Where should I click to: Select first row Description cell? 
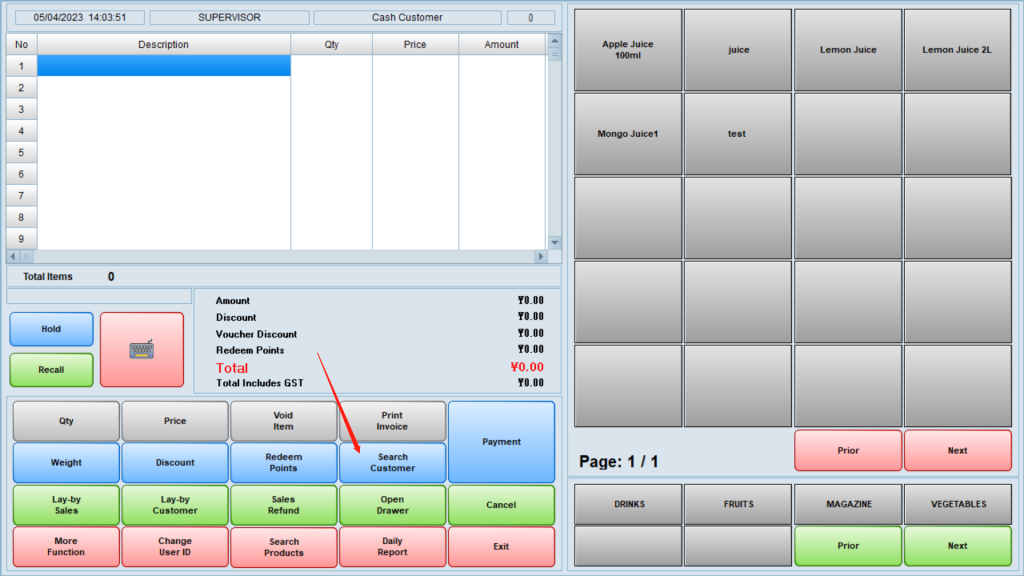pos(164,66)
